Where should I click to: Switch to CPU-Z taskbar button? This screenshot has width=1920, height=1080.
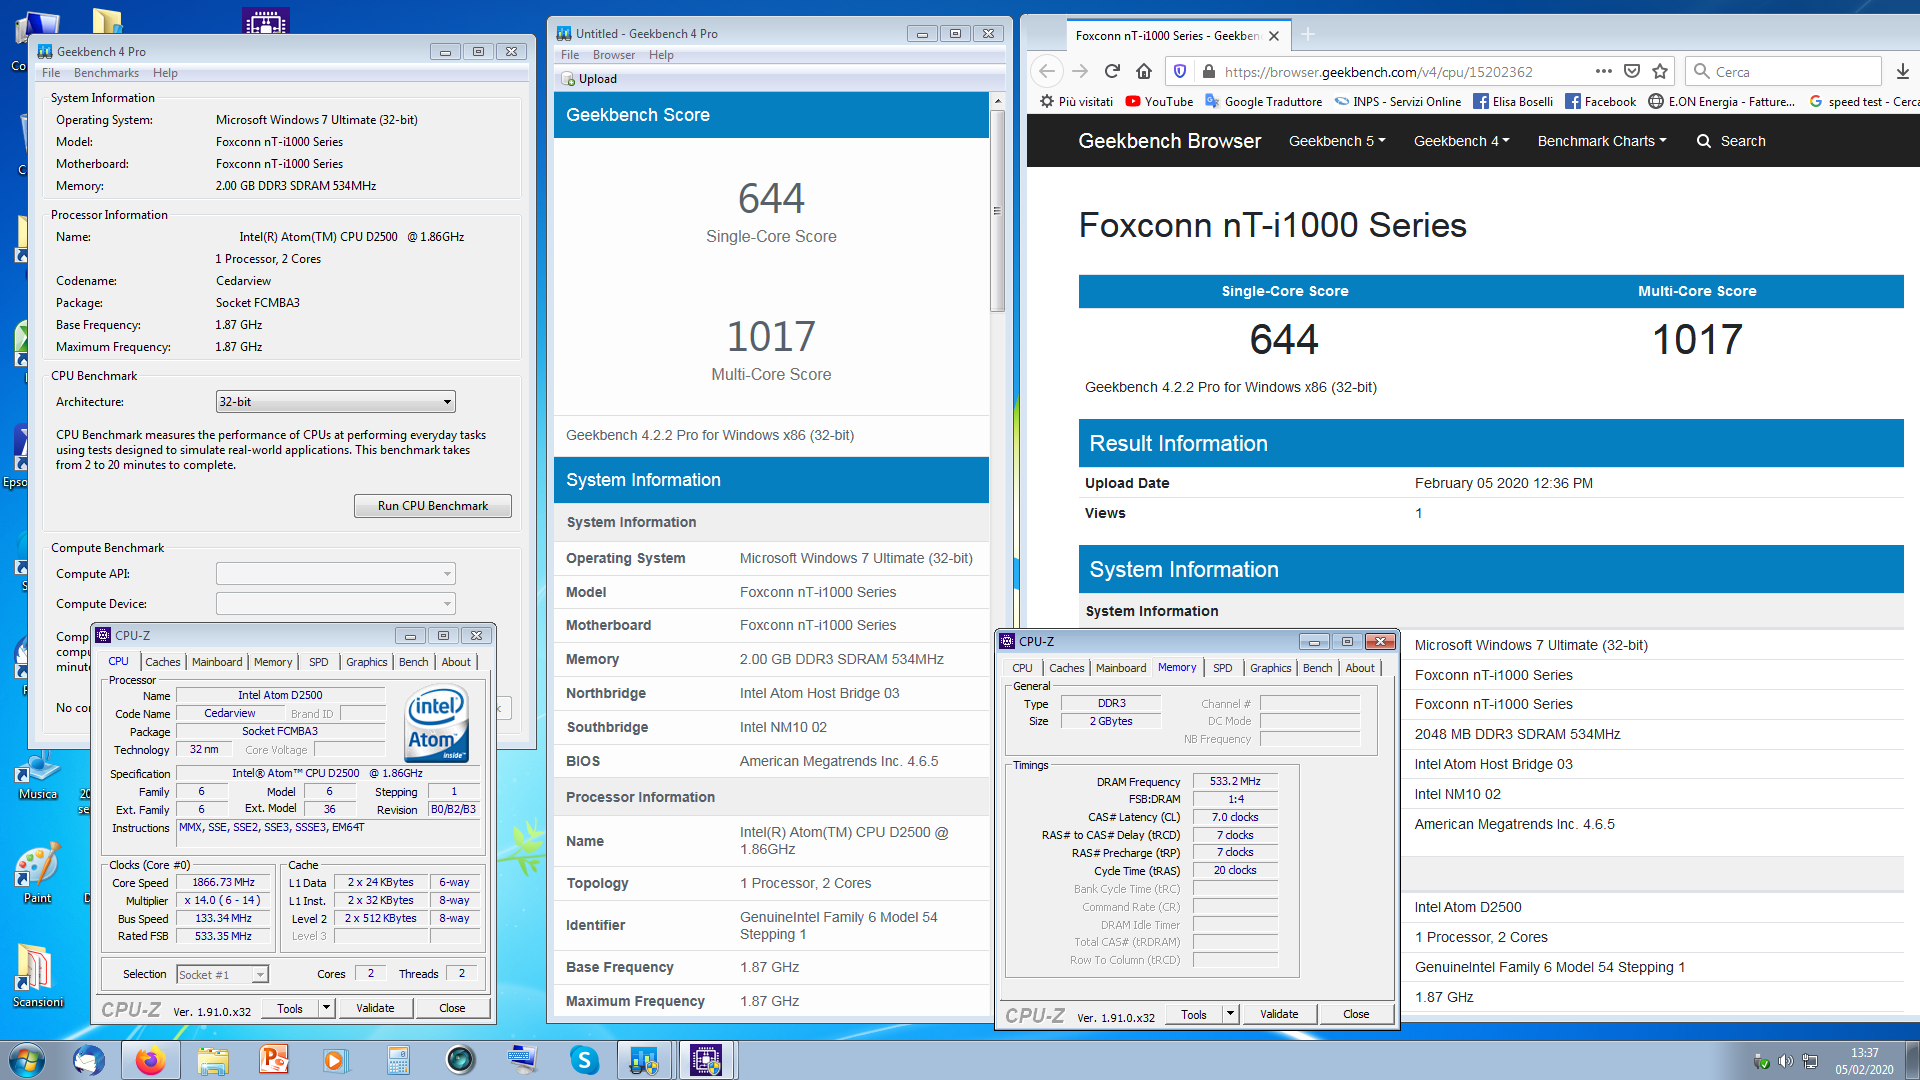pos(706,1060)
